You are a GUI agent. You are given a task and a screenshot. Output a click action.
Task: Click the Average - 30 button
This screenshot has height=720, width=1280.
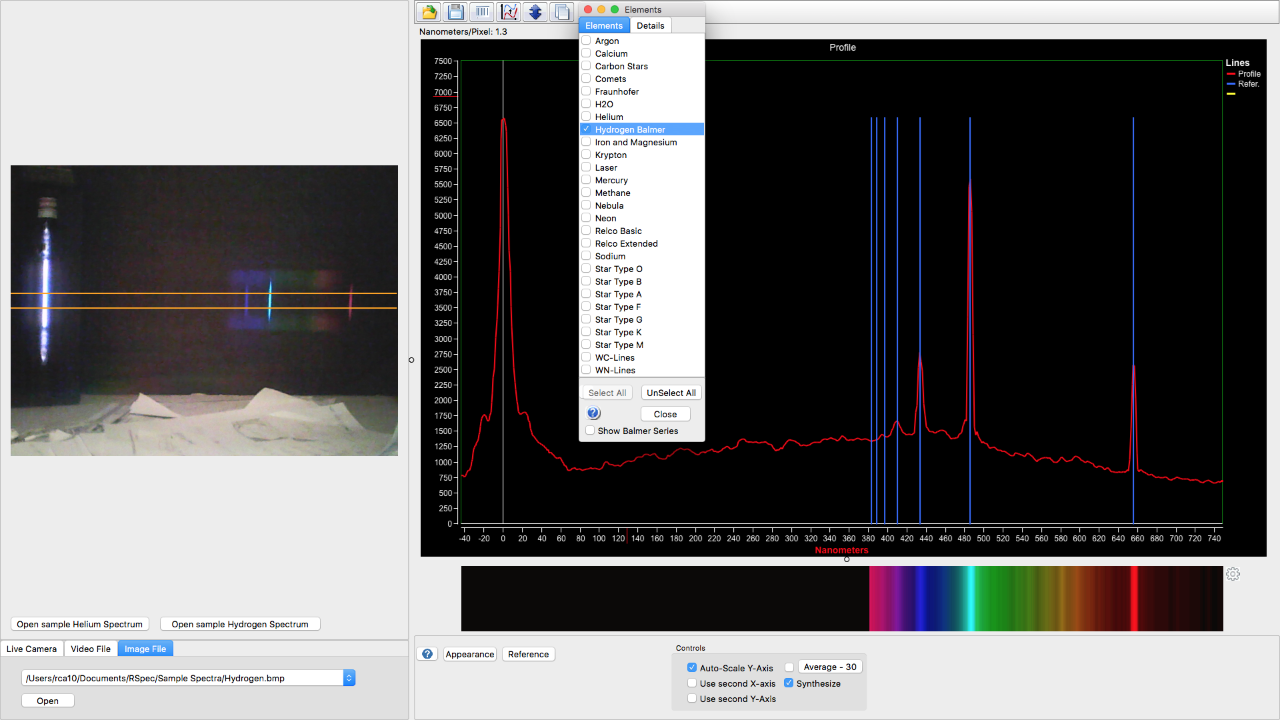point(830,667)
